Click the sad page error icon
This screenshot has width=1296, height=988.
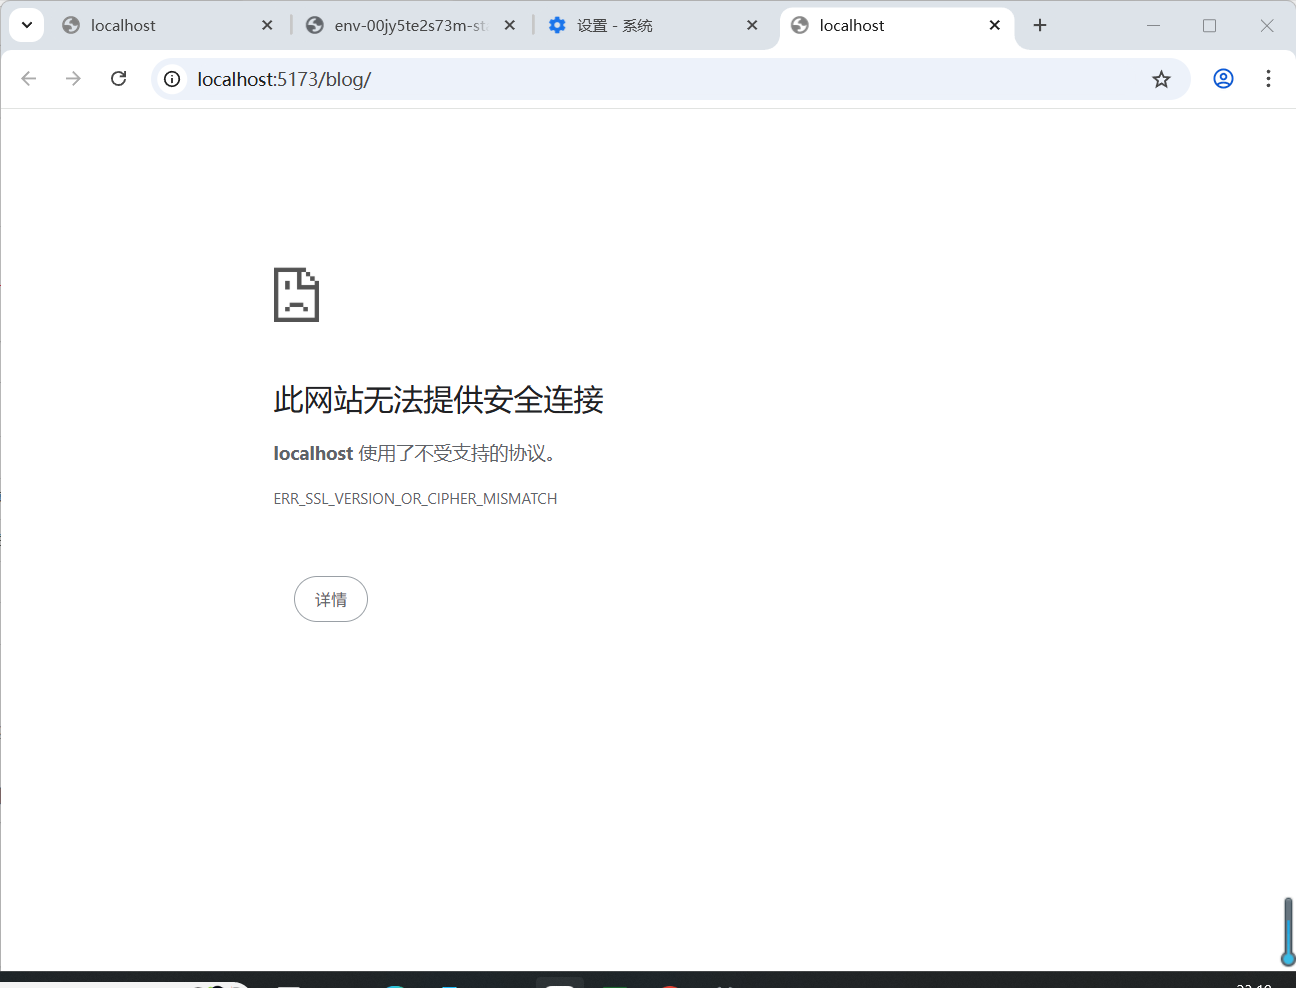click(296, 295)
